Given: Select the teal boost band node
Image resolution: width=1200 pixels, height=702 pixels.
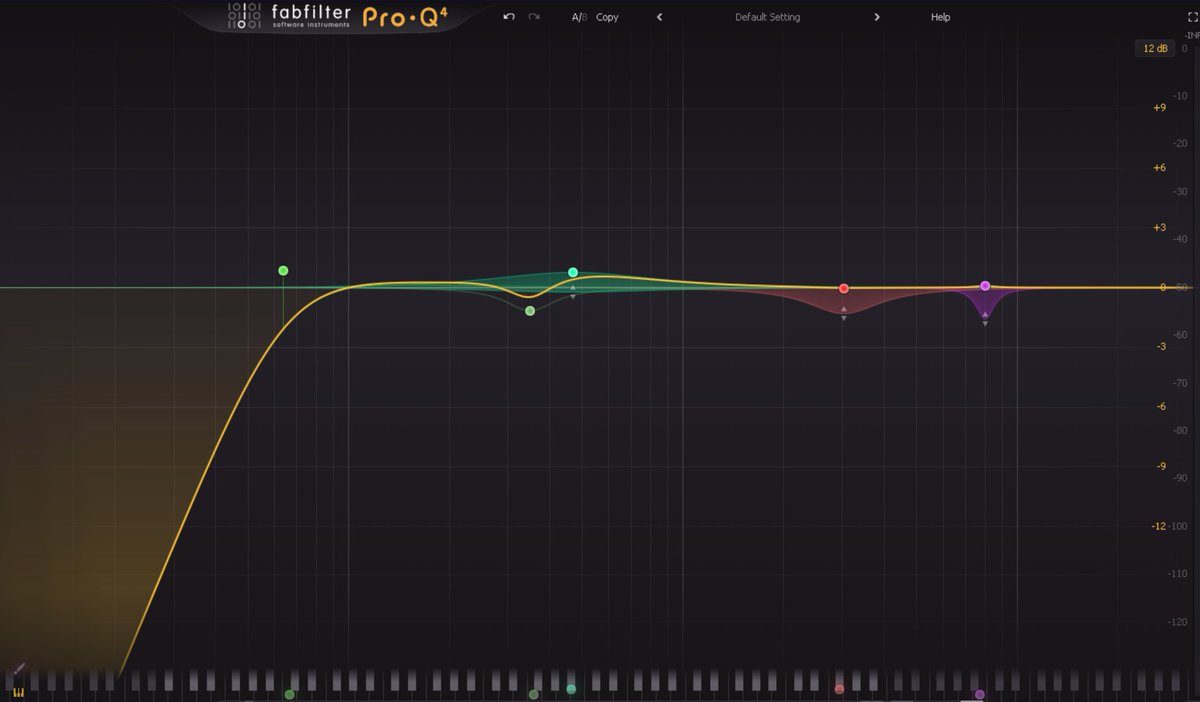Looking at the screenshot, I should 573,272.
